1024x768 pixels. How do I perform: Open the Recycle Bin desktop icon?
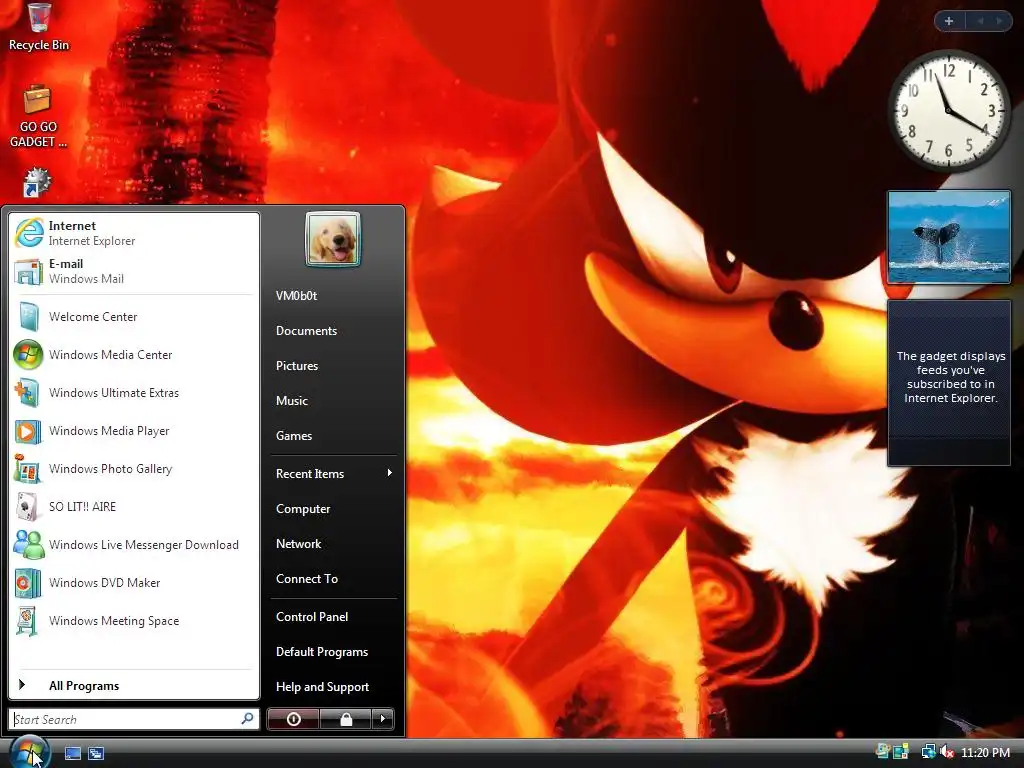[39, 26]
